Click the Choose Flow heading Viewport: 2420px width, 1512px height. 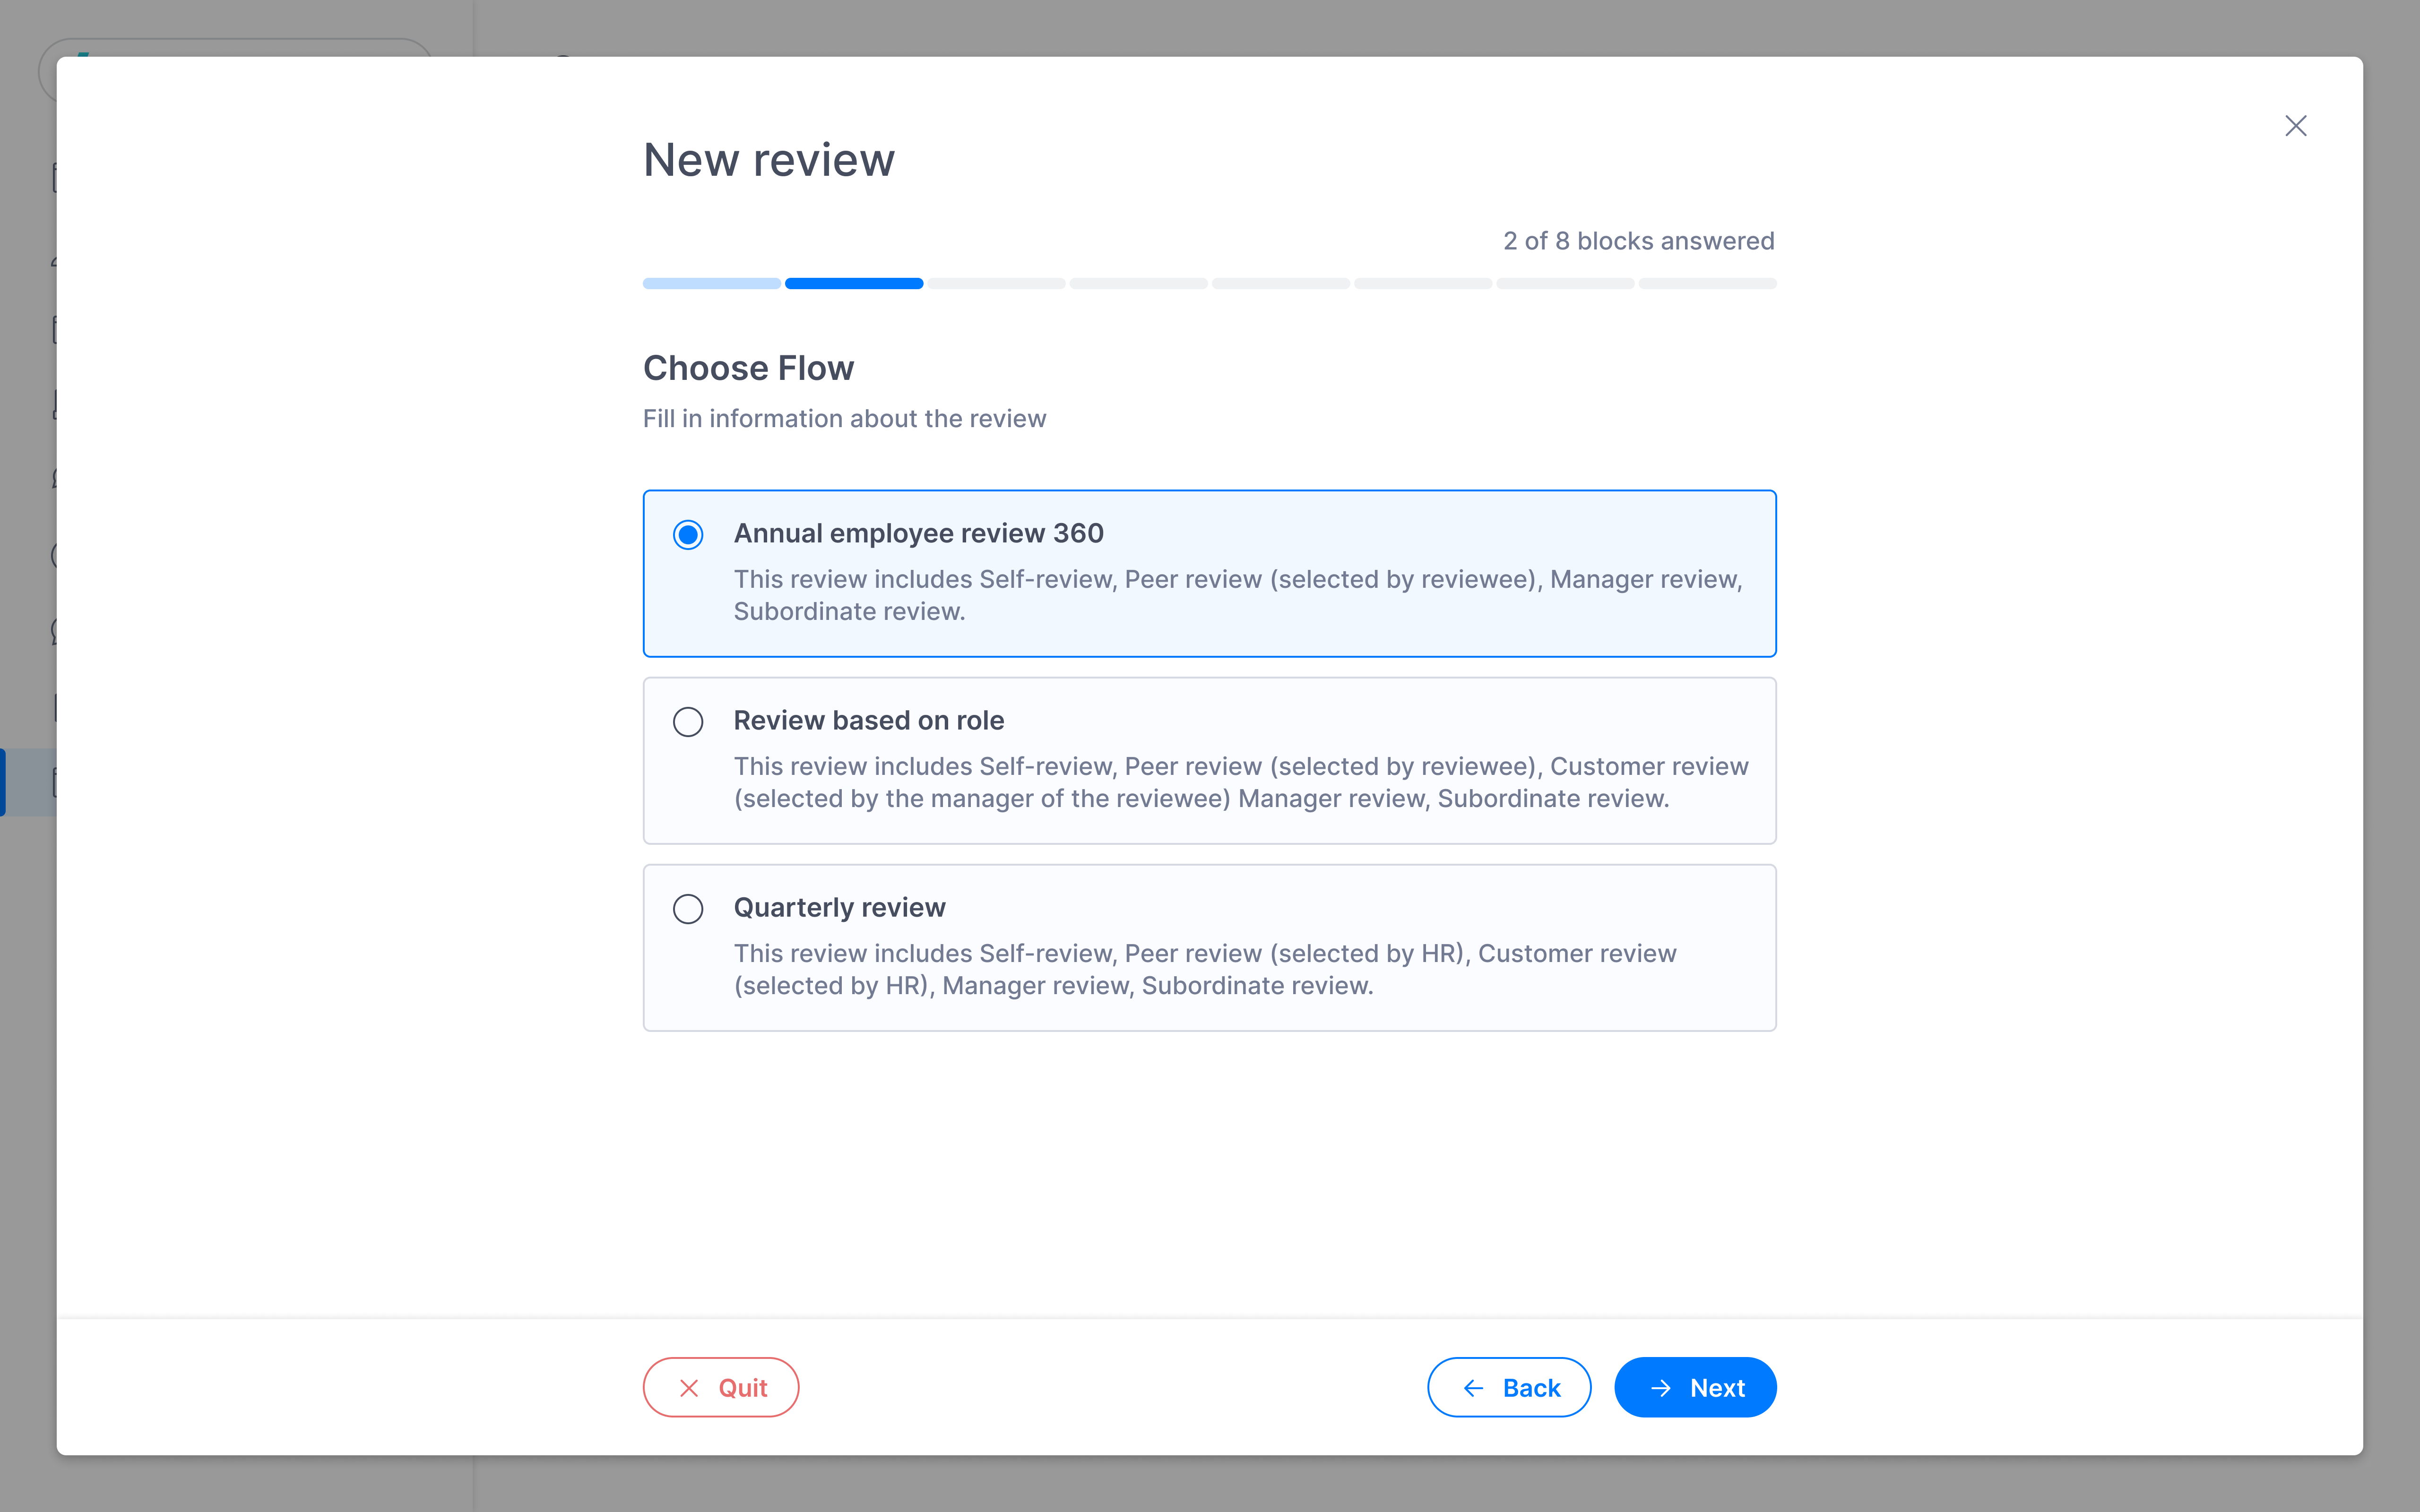click(x=748, y=368)
